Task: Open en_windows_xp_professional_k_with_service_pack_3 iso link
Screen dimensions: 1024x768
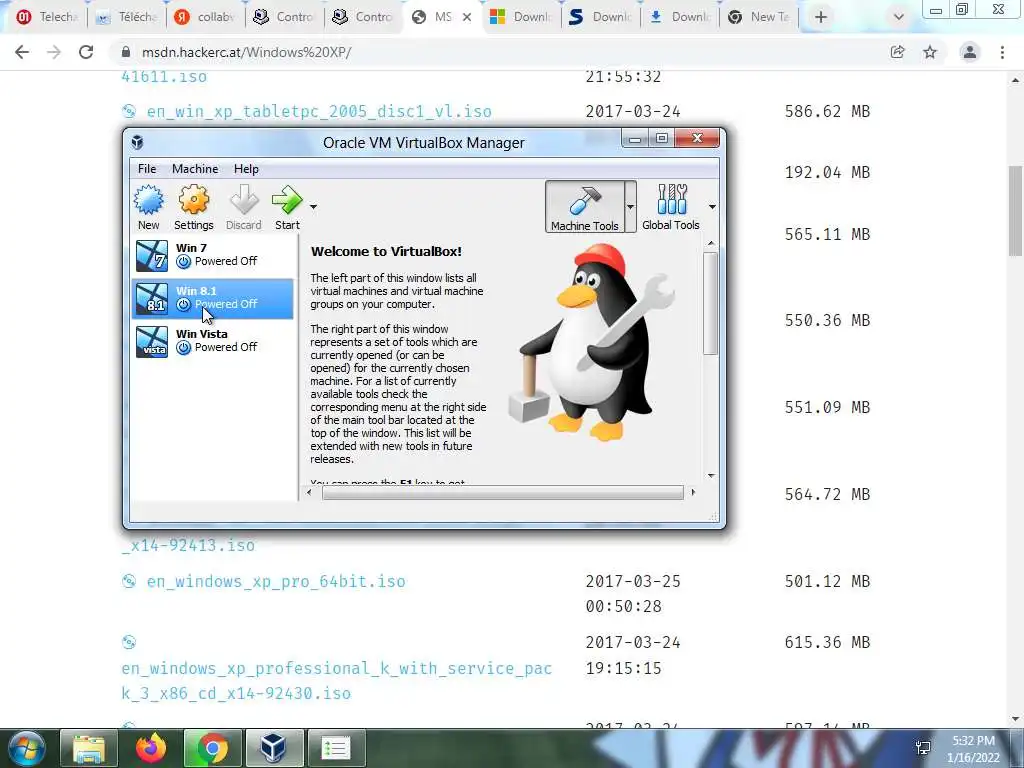Action: click(336, 680)
